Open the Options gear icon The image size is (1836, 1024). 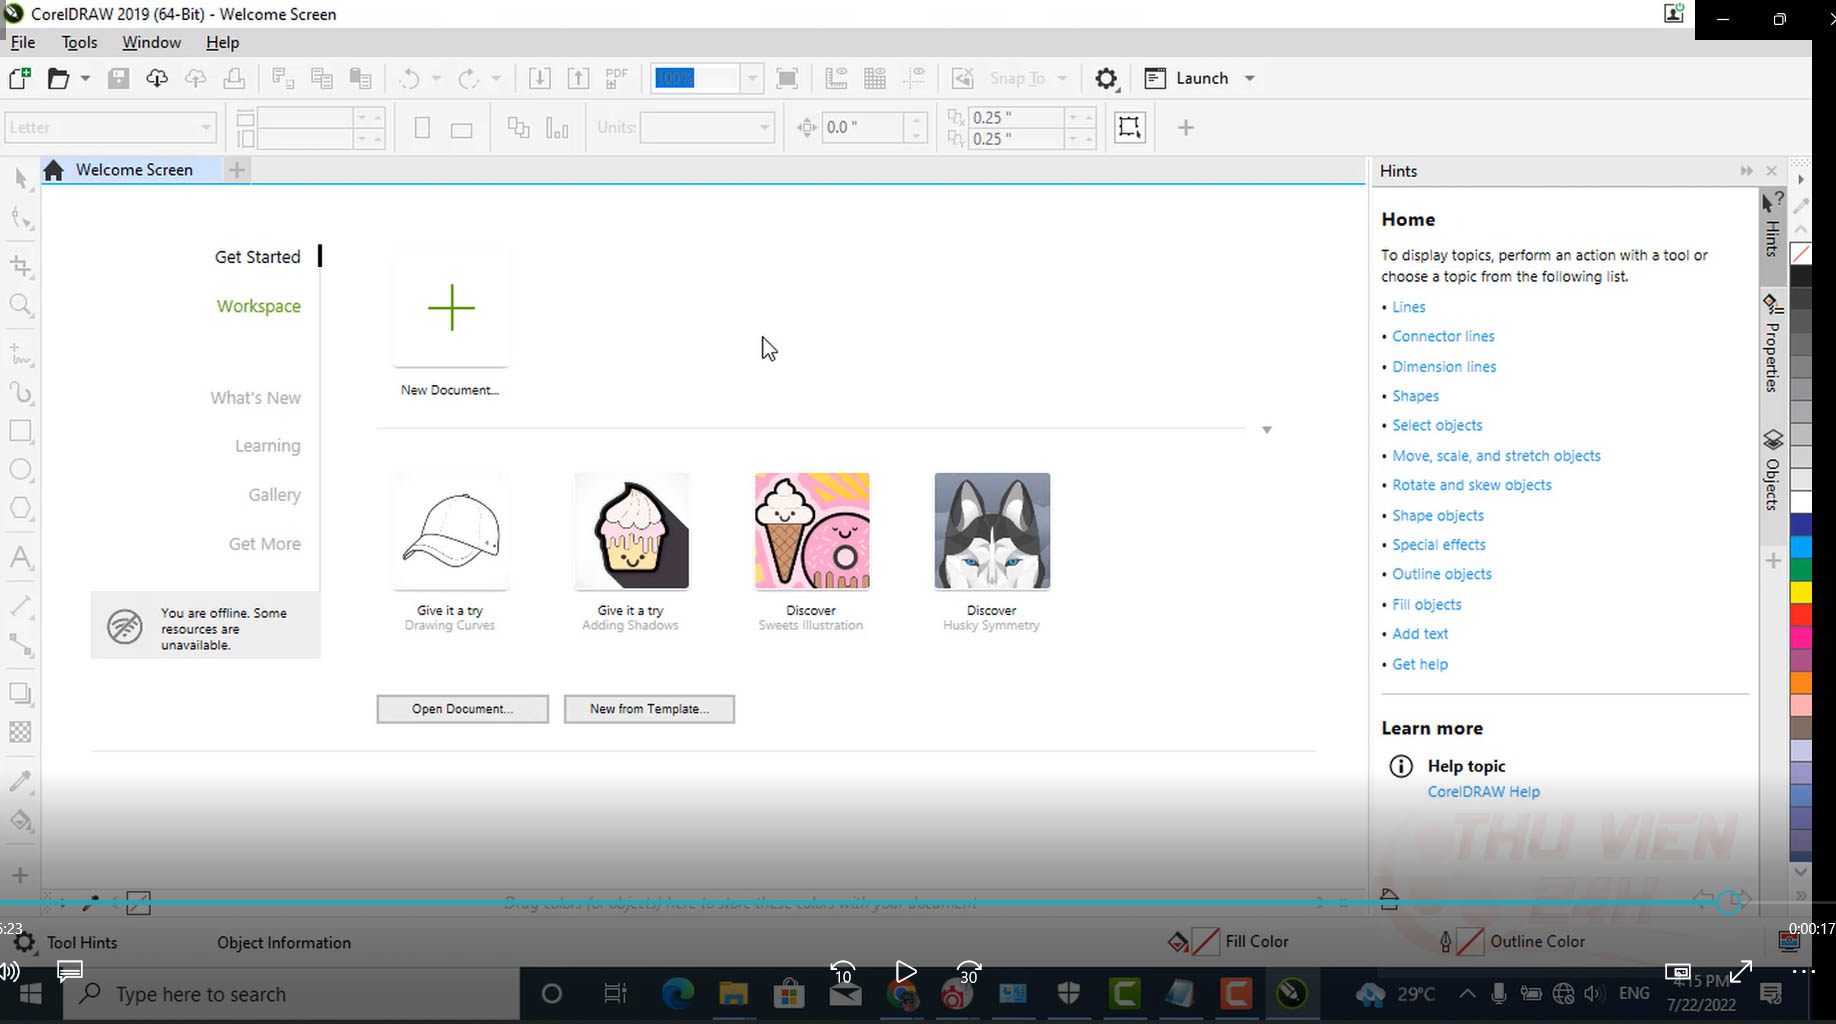pos(1106,78)
